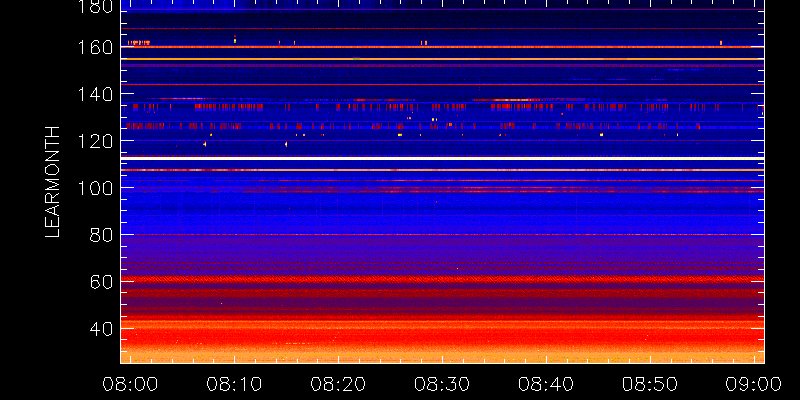Click the 160 frequency label
The image size is (800, 400).
pos(95,47)
